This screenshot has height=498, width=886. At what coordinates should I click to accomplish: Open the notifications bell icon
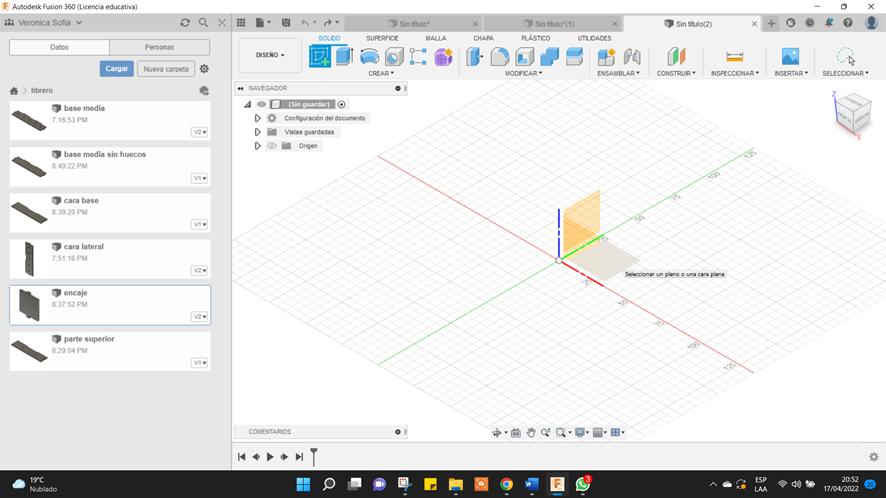click(829, 23)
